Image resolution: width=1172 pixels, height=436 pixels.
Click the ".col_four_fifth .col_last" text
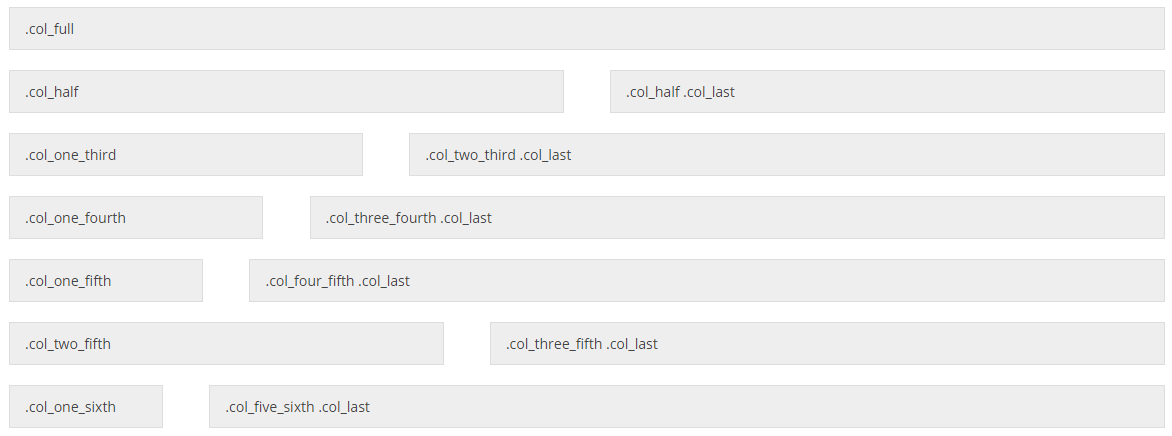338,281
